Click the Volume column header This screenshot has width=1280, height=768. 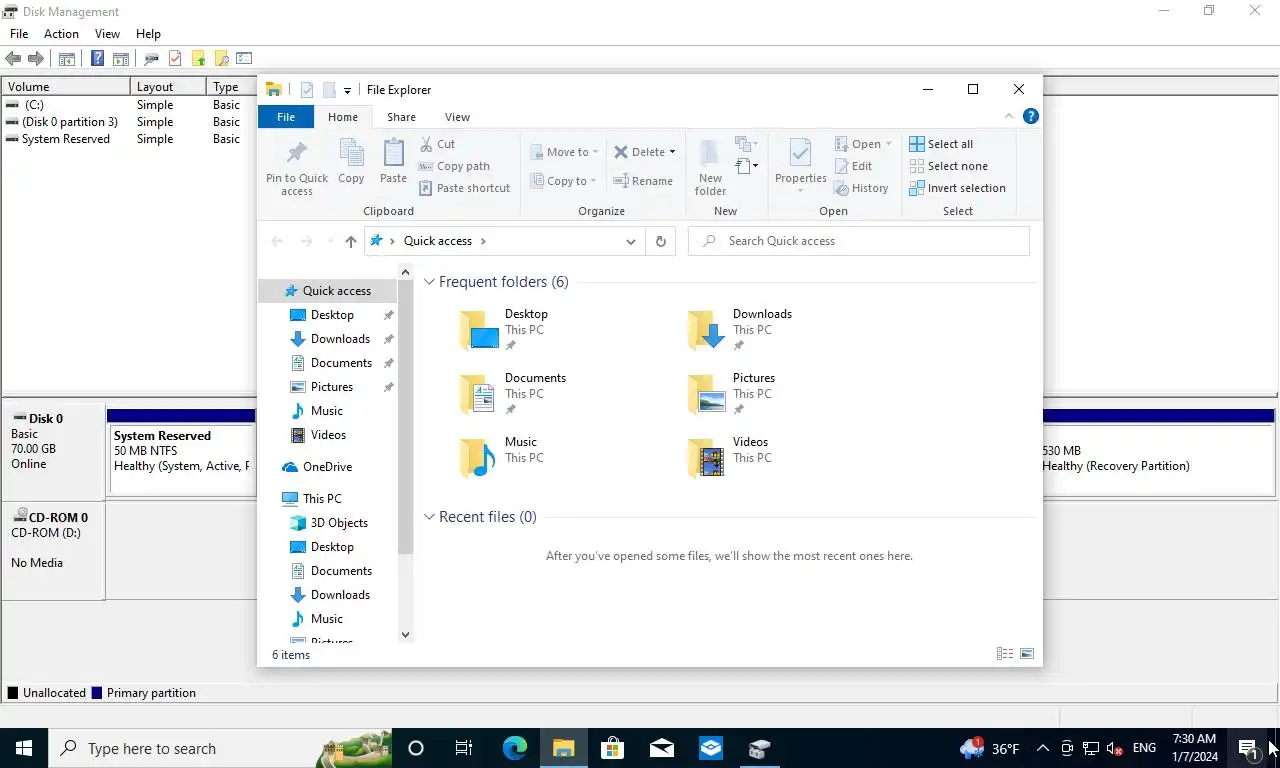pyautogui.click(x=66, y=87)
